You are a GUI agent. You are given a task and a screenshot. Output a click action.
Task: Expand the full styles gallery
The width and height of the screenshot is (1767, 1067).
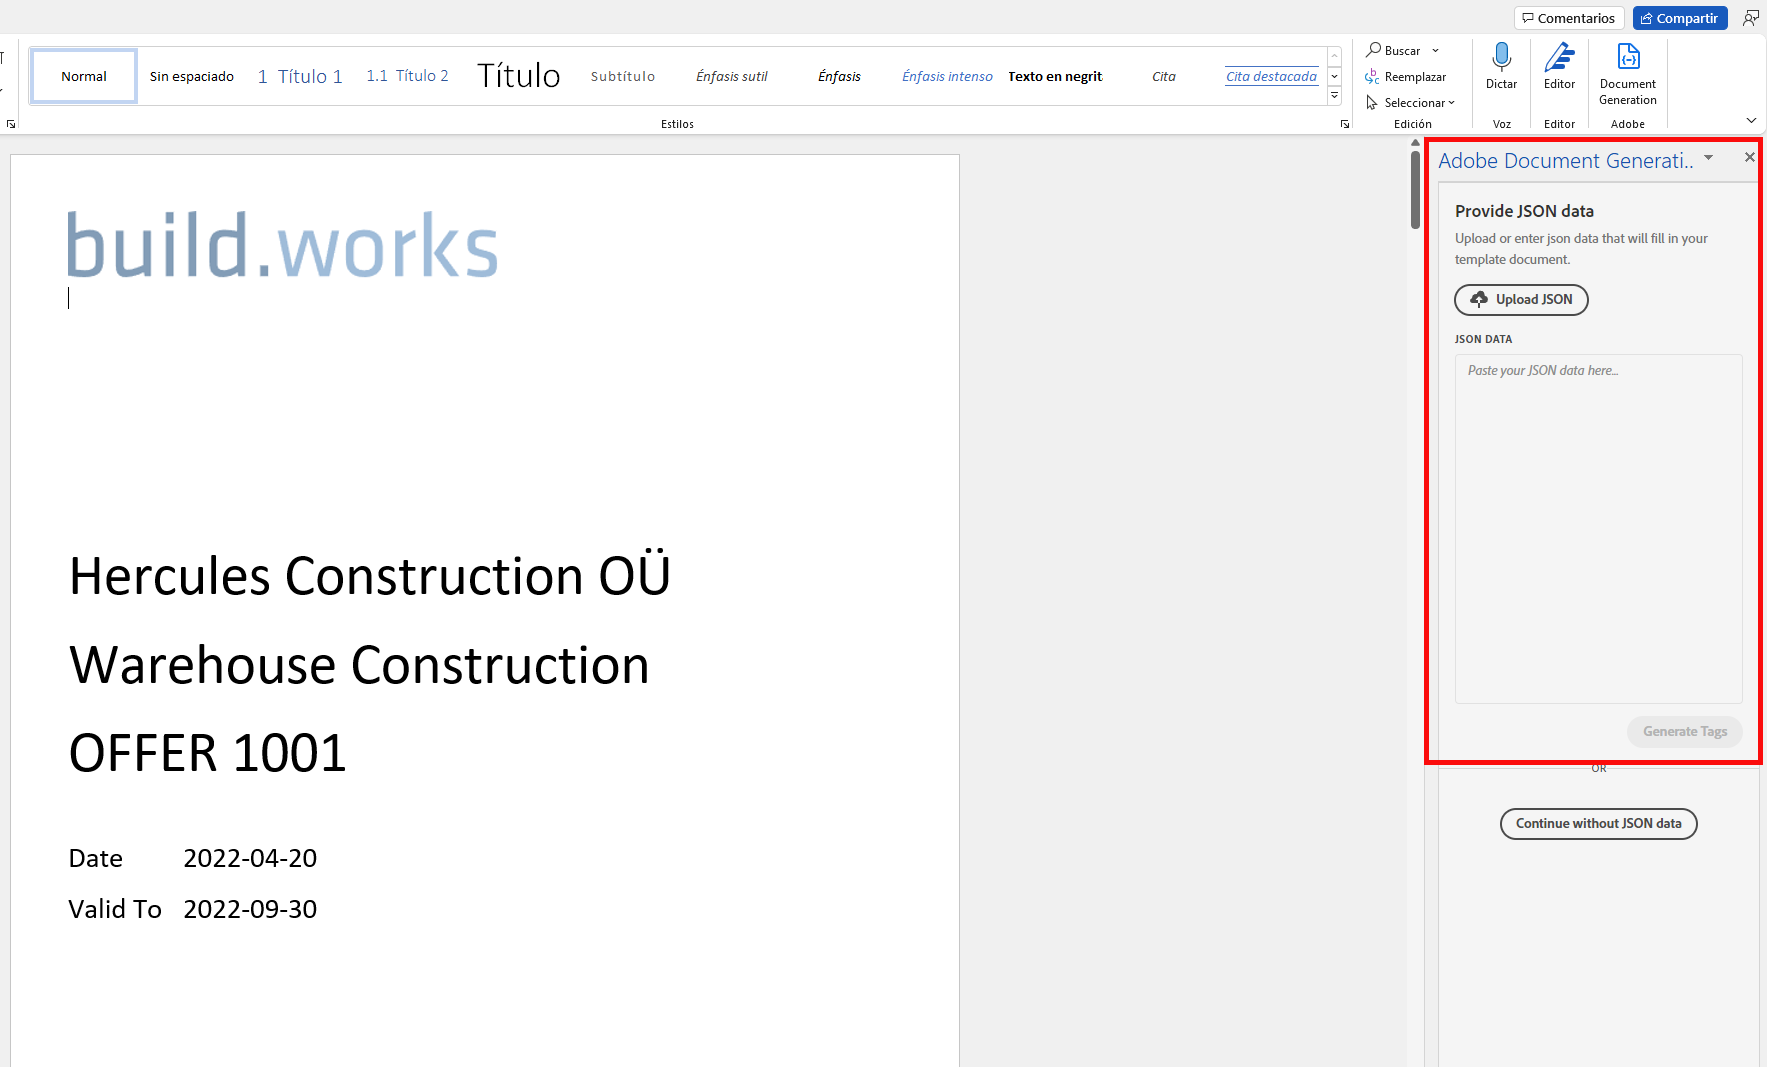tap(1334, 96)
